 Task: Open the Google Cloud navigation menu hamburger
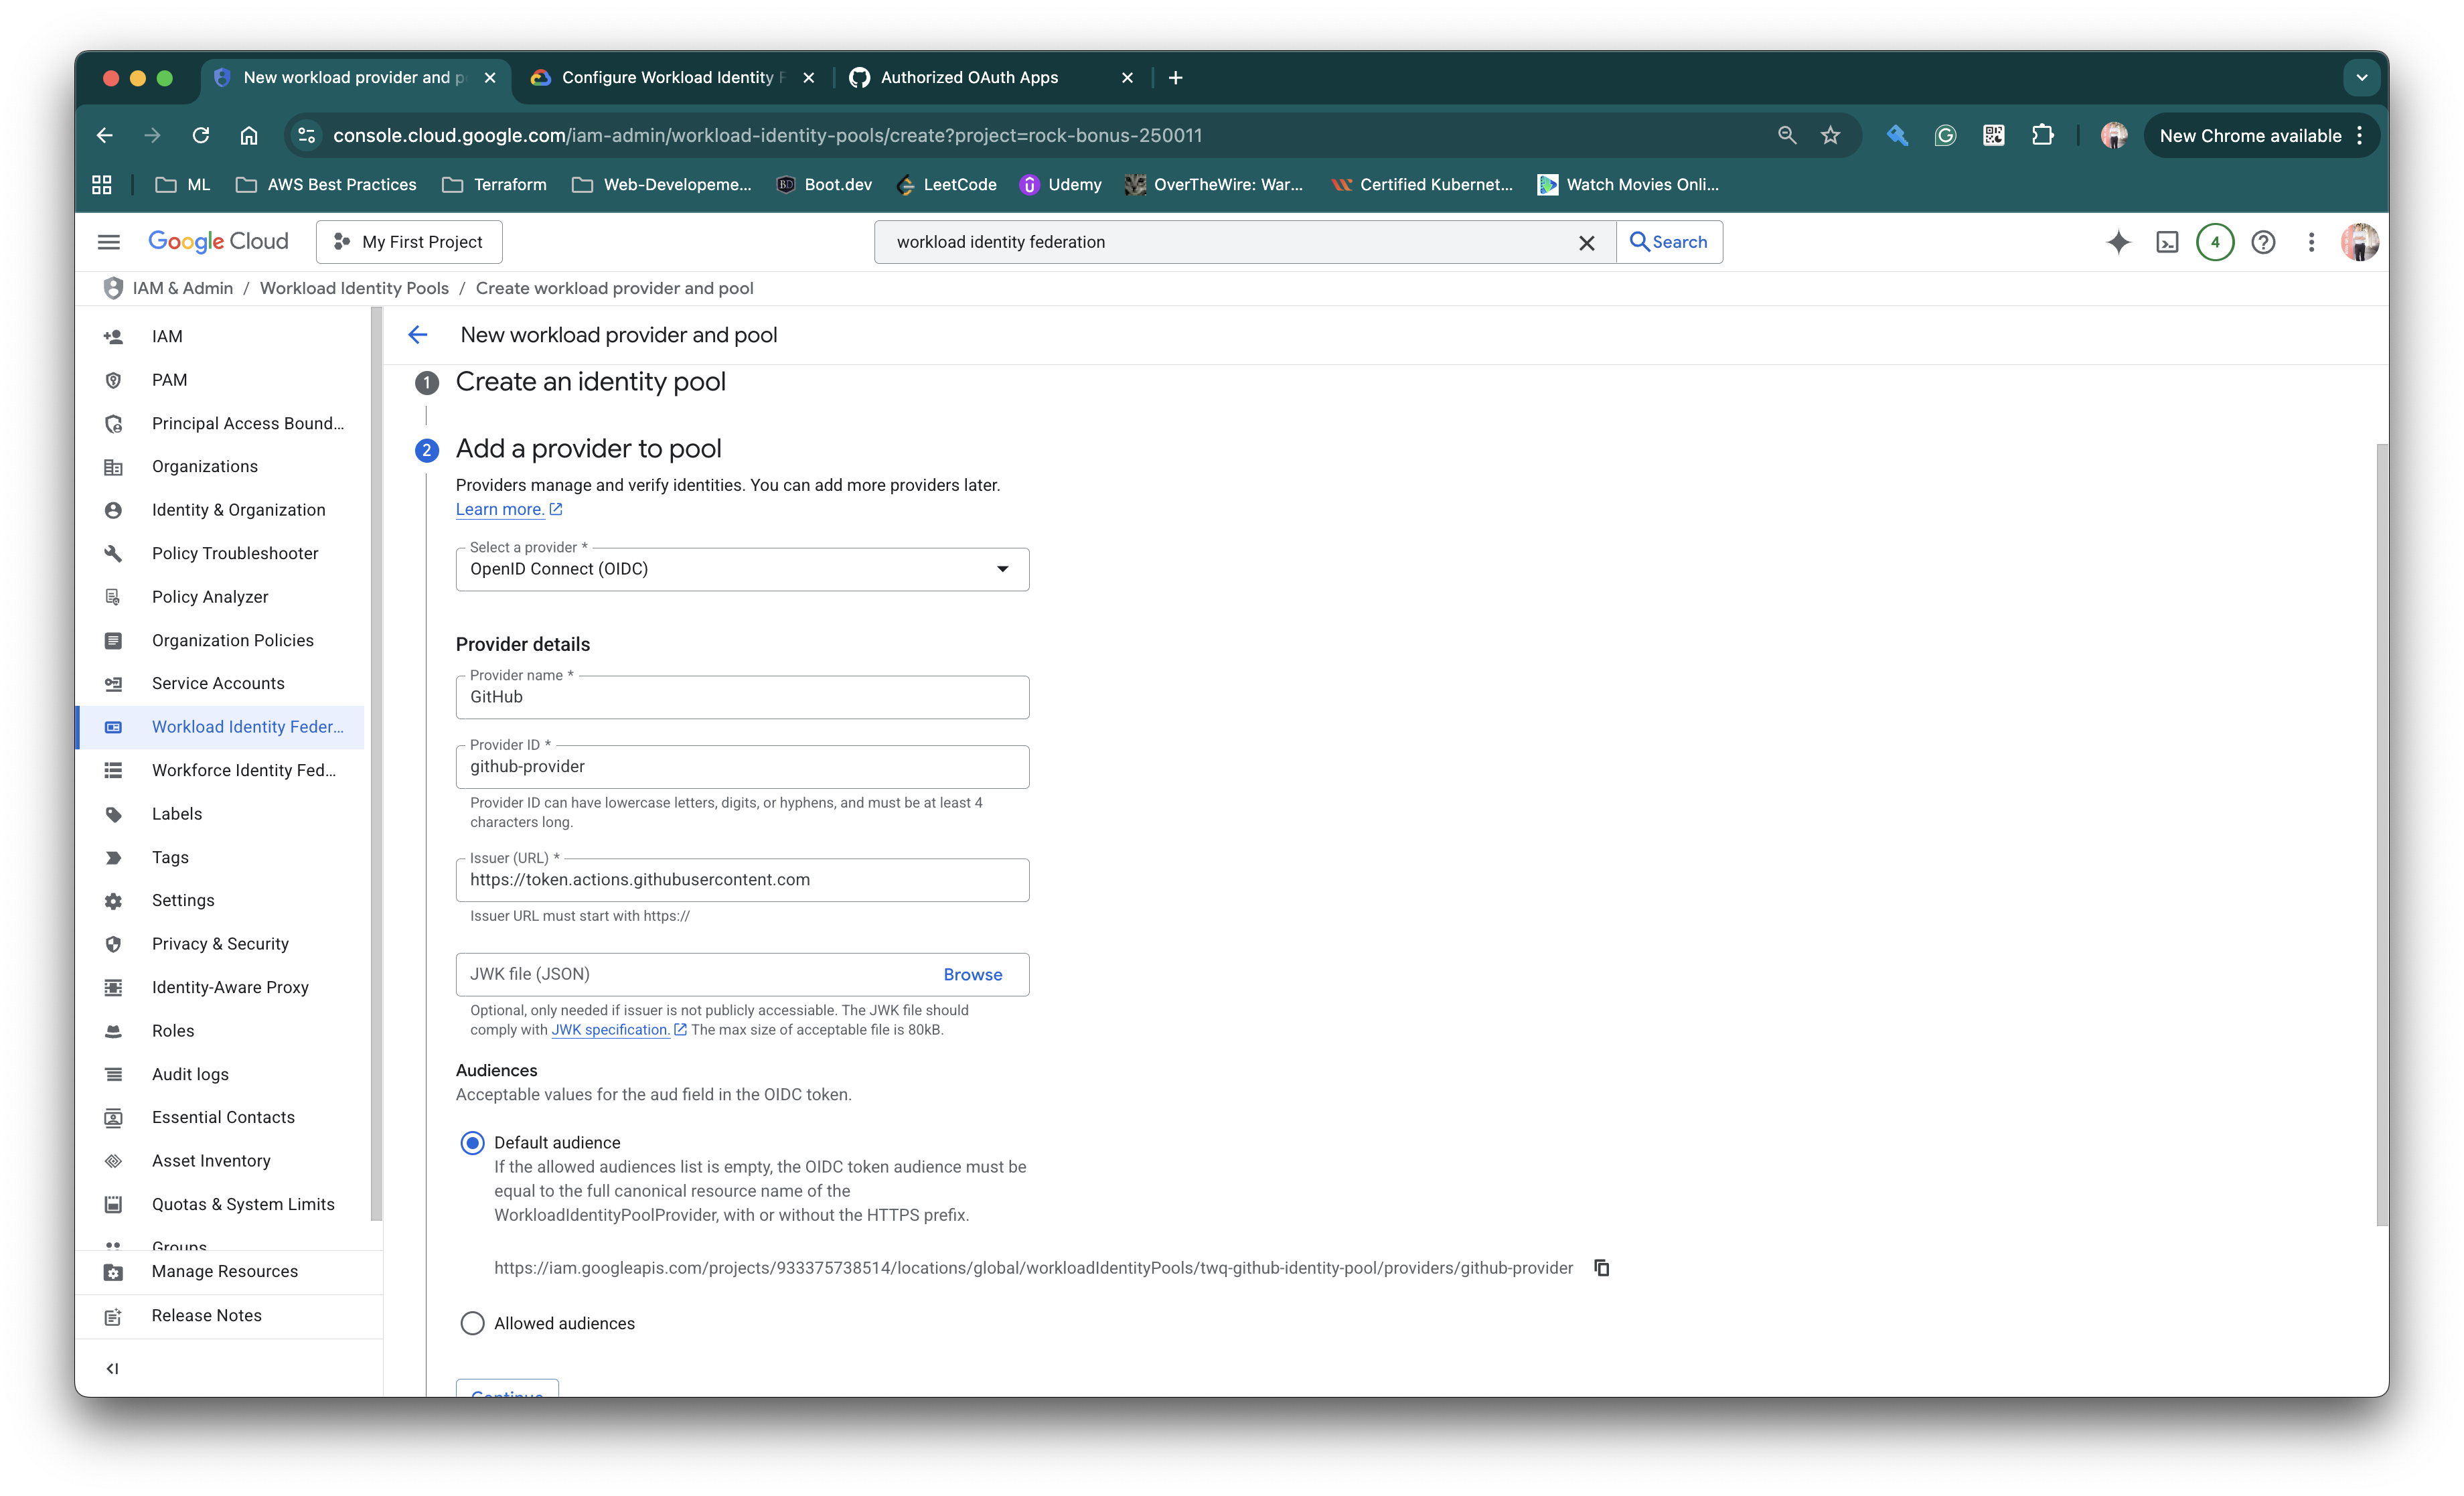click(109, 242)
